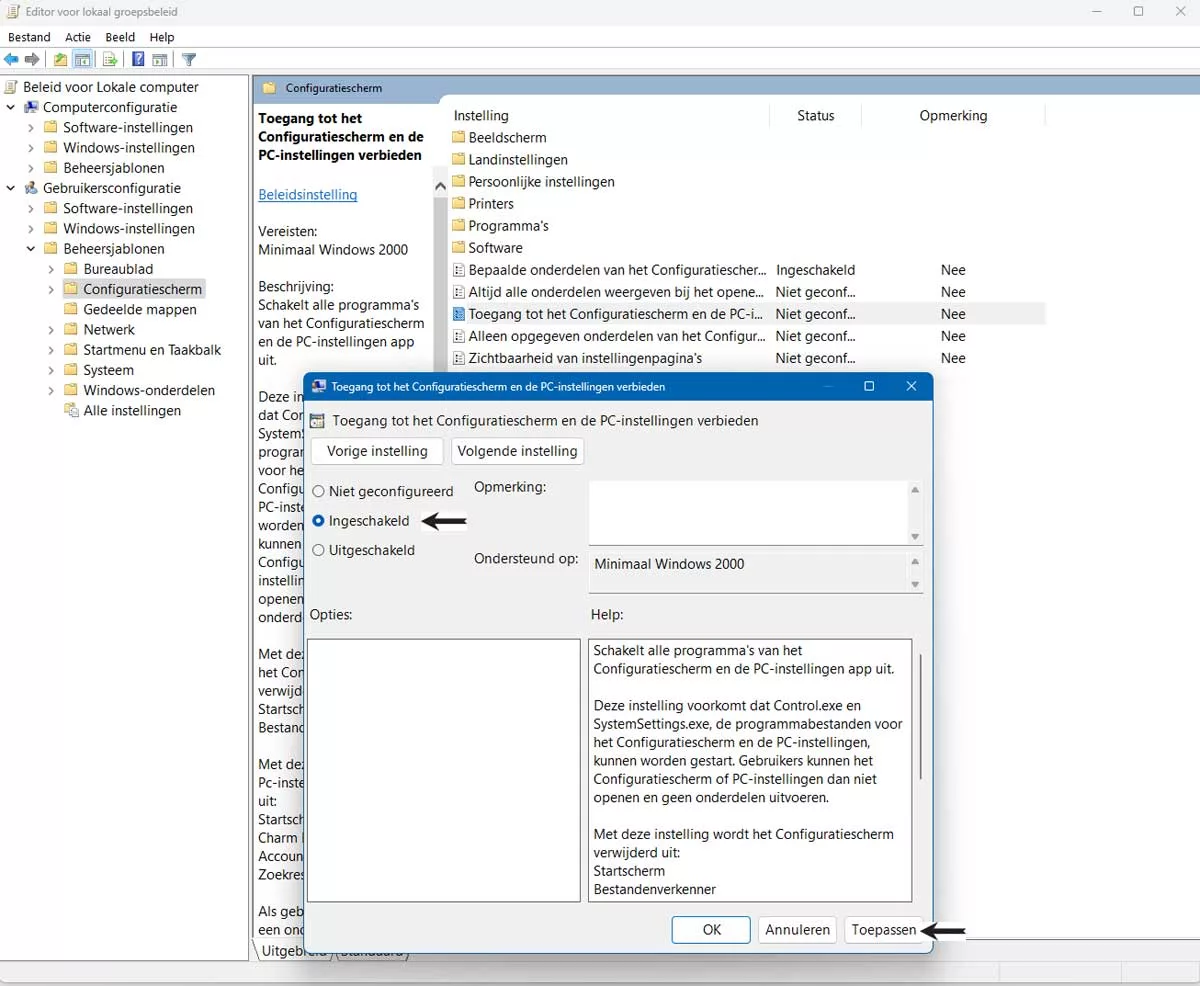The image size is (1200, 986).
Task: Click the grey Forward arrow in the toolbar
Action: pyautogui.click(x=32, y=60)
